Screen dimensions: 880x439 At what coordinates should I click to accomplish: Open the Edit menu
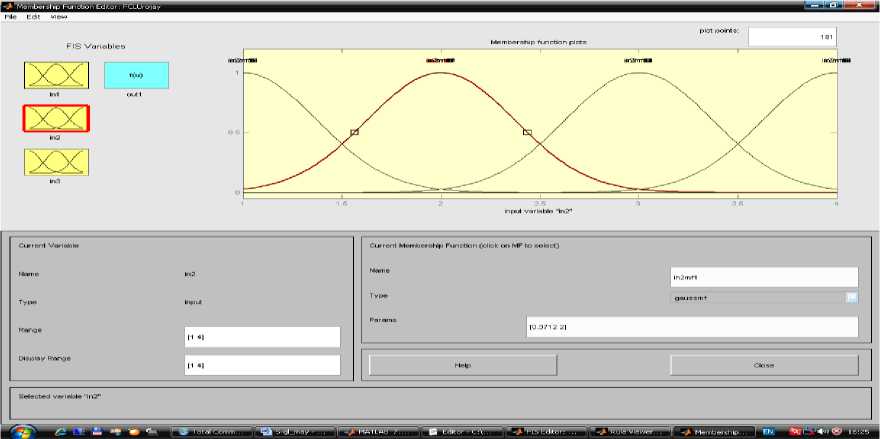click(x=33, y=17)
